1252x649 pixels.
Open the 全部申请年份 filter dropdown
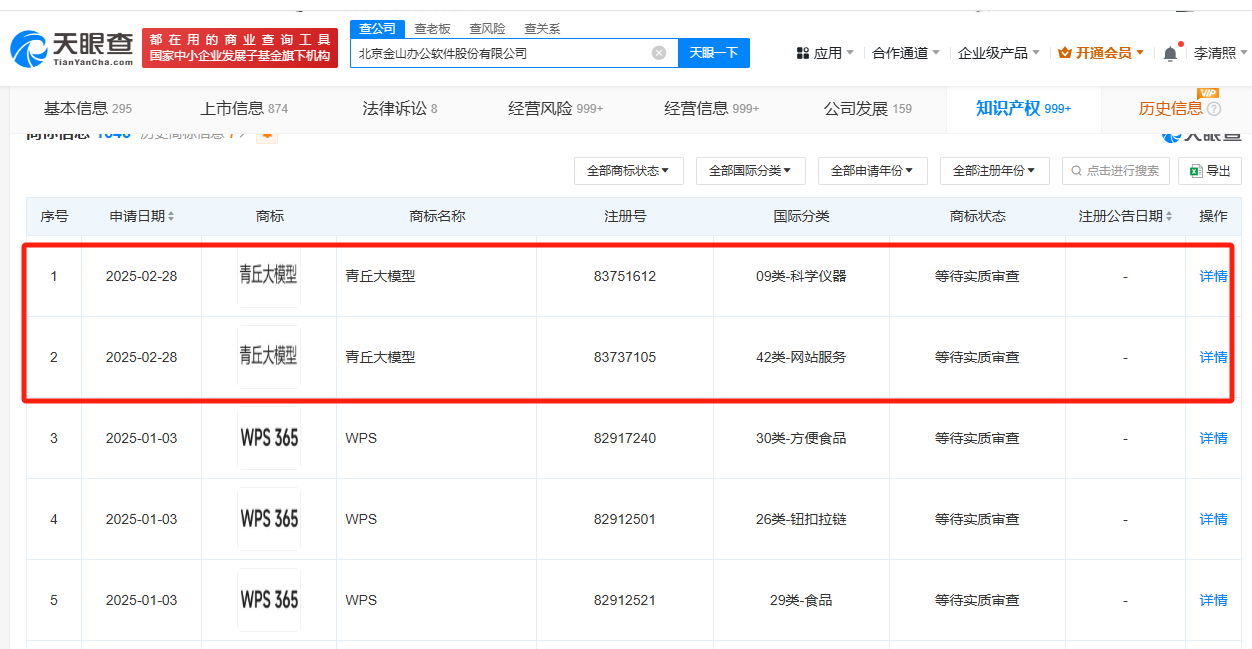pyautogui.click(x=873, y=171)
